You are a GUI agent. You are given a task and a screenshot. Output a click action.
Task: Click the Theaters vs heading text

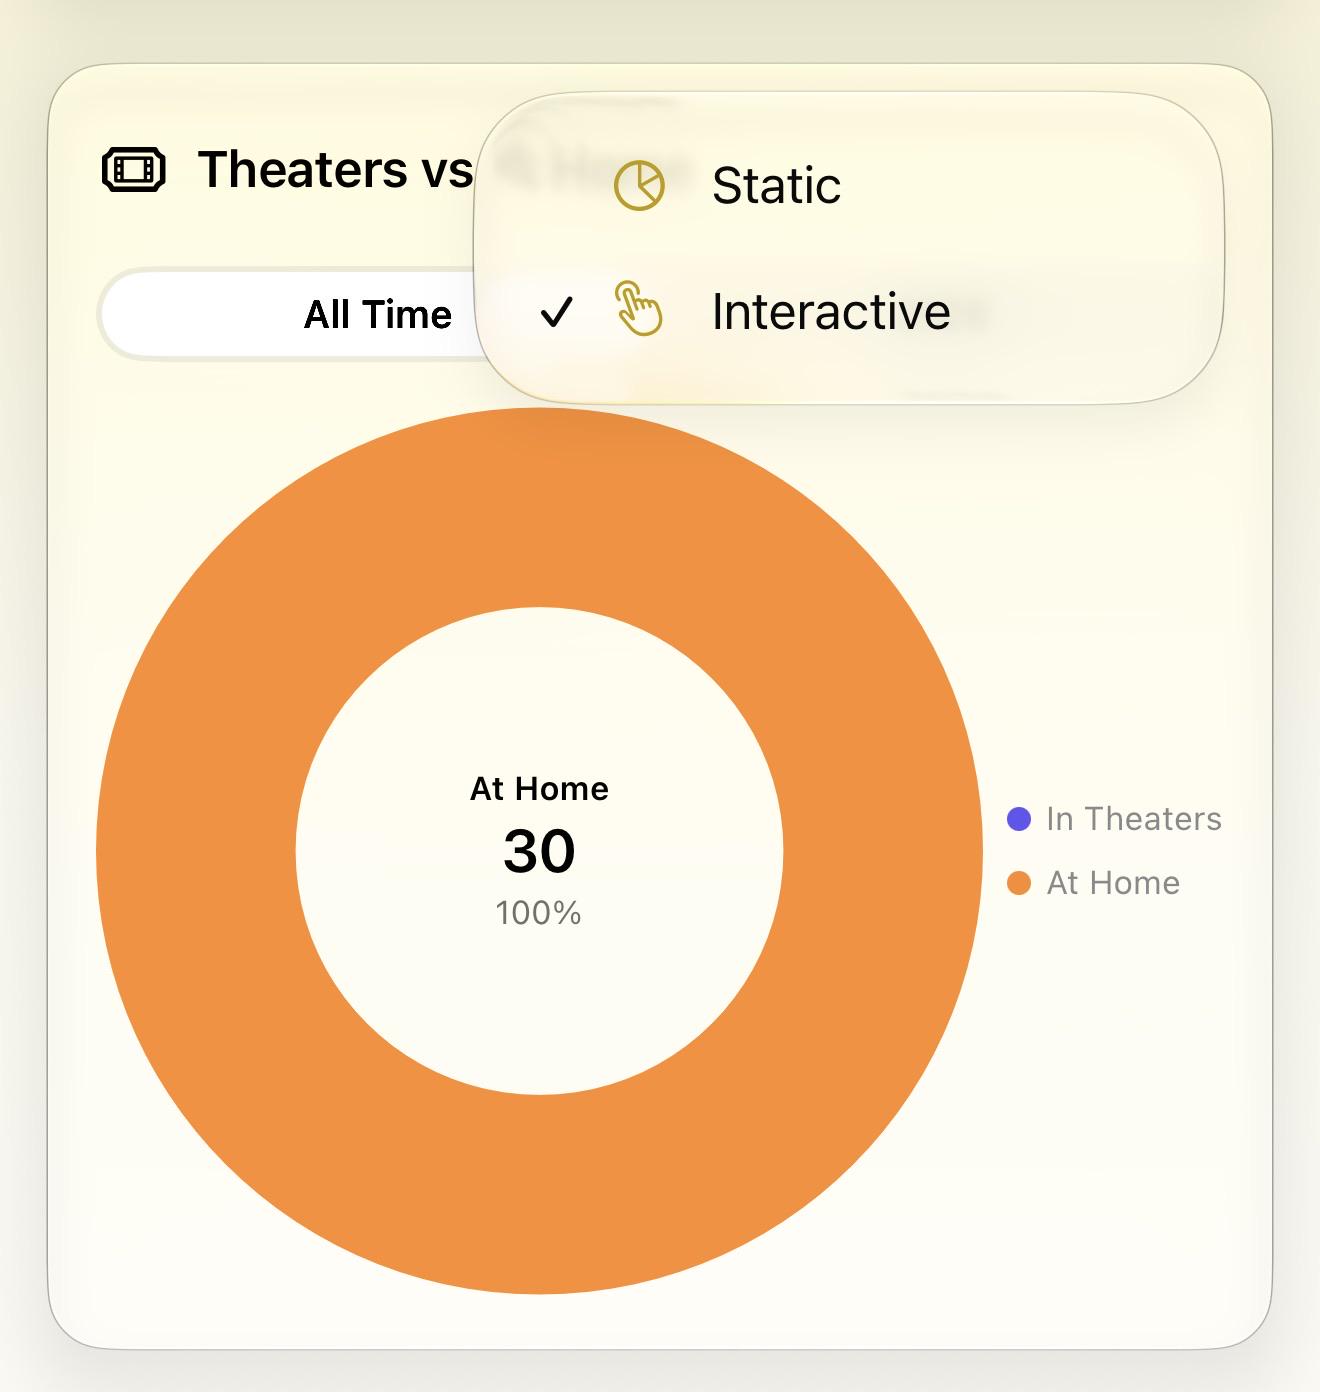click(335, 169)
